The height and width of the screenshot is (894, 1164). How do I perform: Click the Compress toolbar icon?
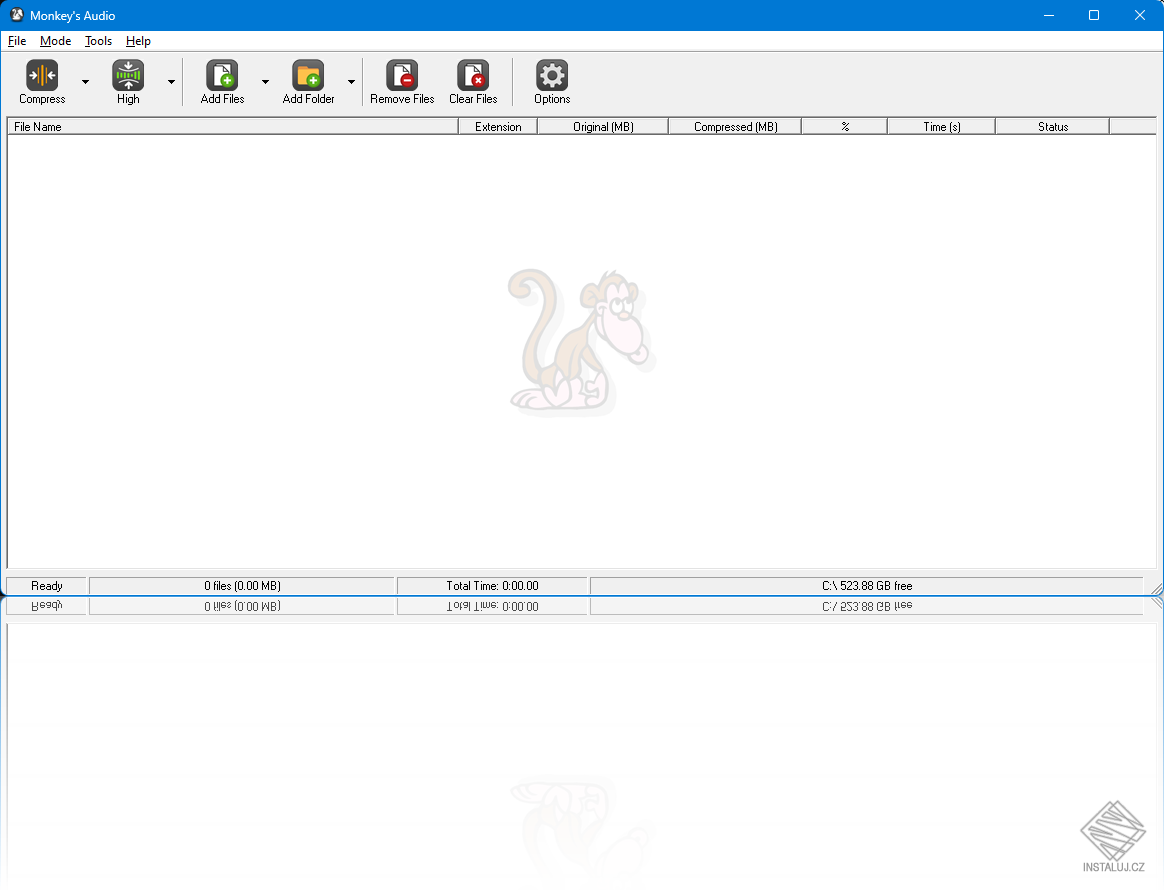click(x=42, y=76)
